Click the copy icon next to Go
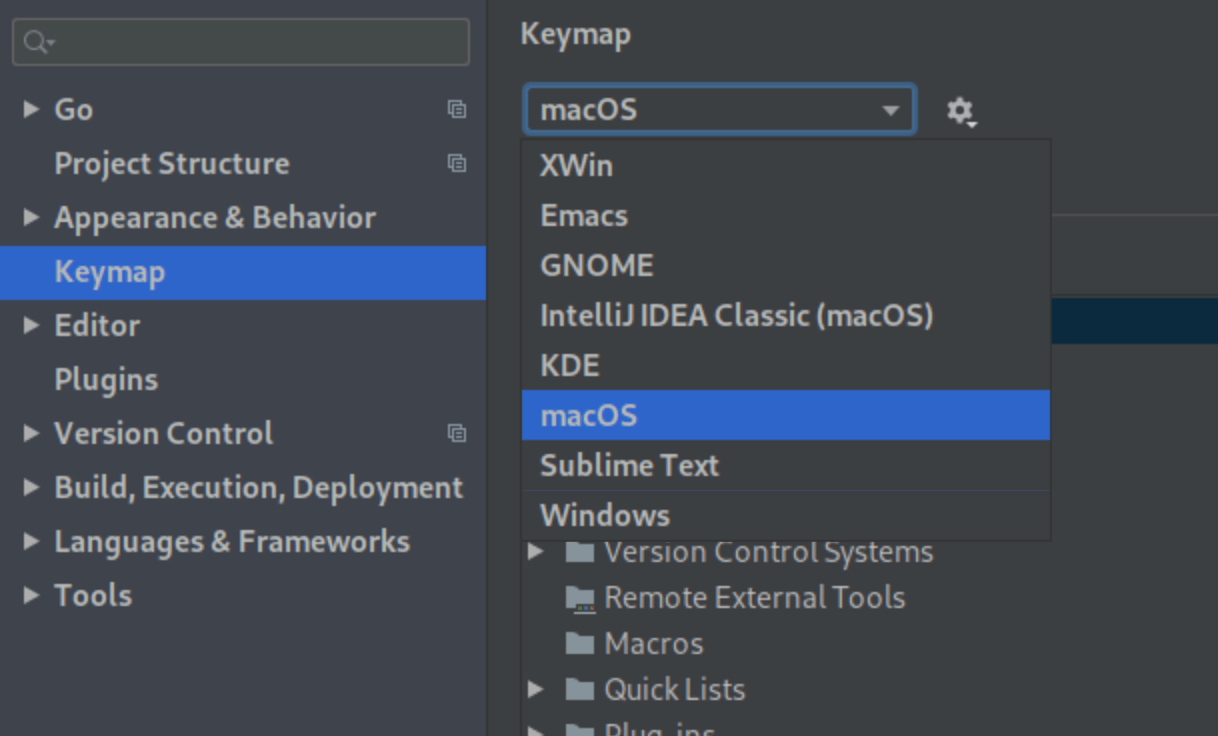Image resolution: width=1218 pixels, height=736 pixels. [x=458, y=110]
